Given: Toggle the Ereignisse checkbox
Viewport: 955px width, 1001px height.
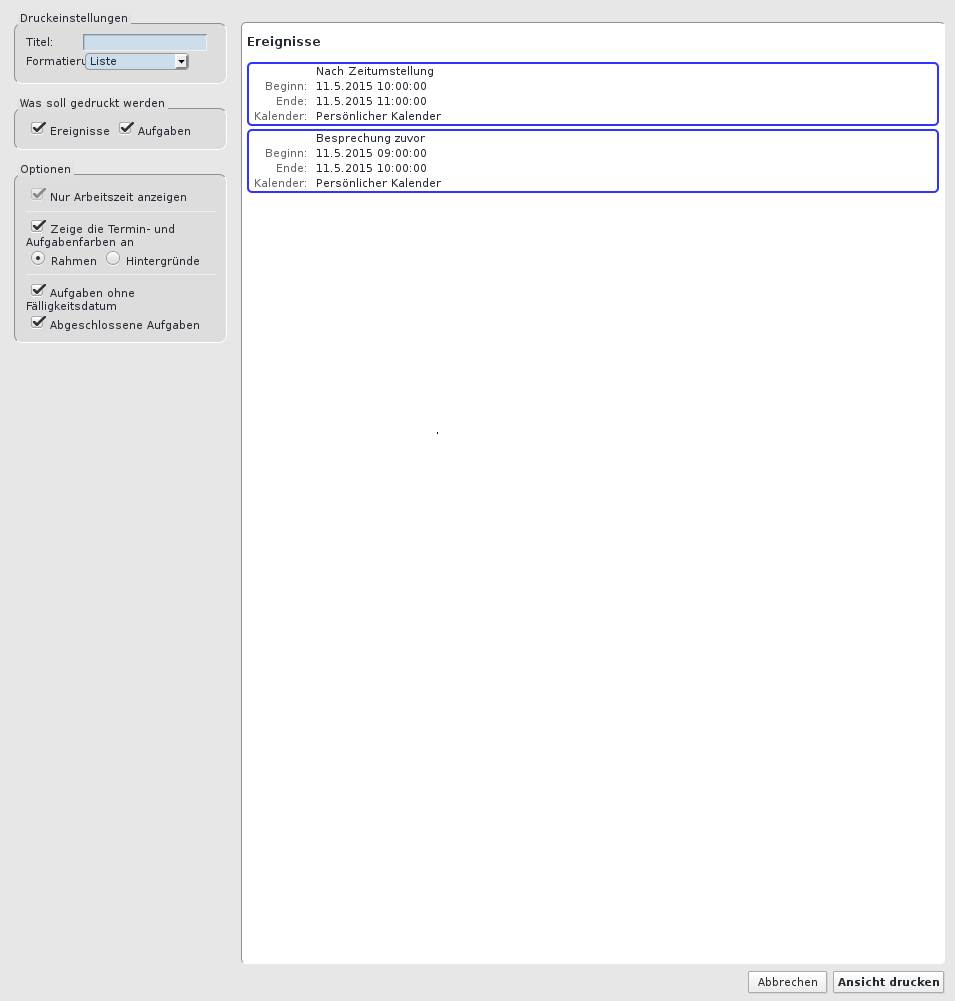Looking at the screenshot, I should [x=38, y=129].
